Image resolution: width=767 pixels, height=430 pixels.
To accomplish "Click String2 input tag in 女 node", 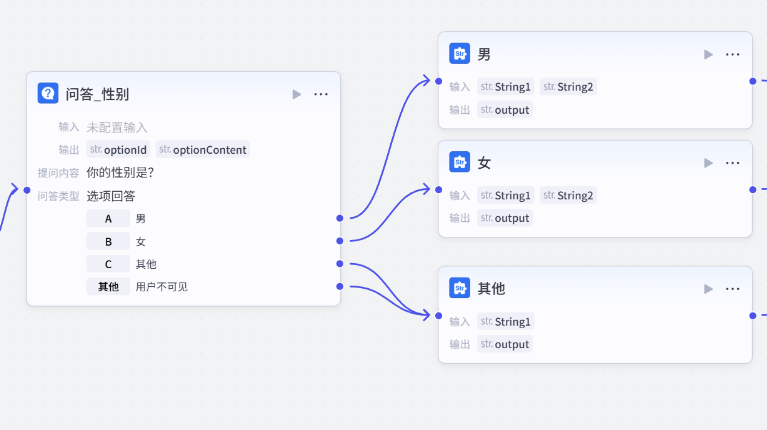I will [x=568, y=195].
